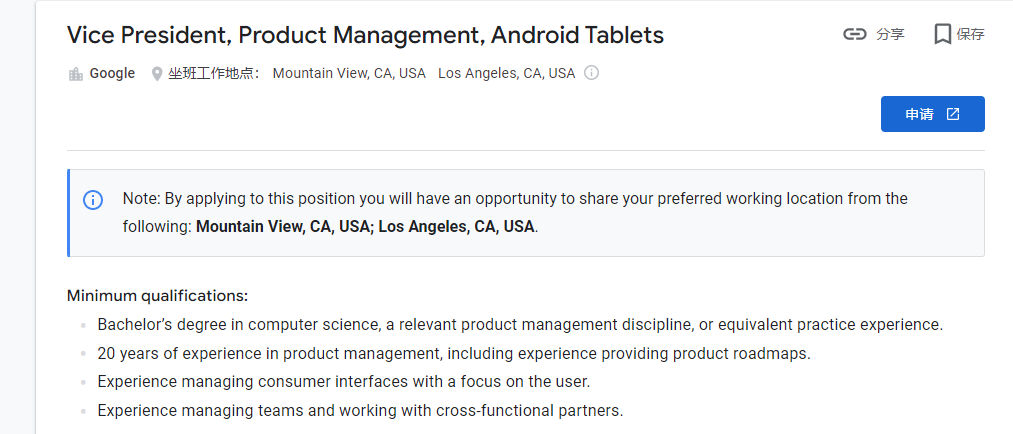Click the chain-link share icon
1013x434 pixels.
[x=854, y=34]
